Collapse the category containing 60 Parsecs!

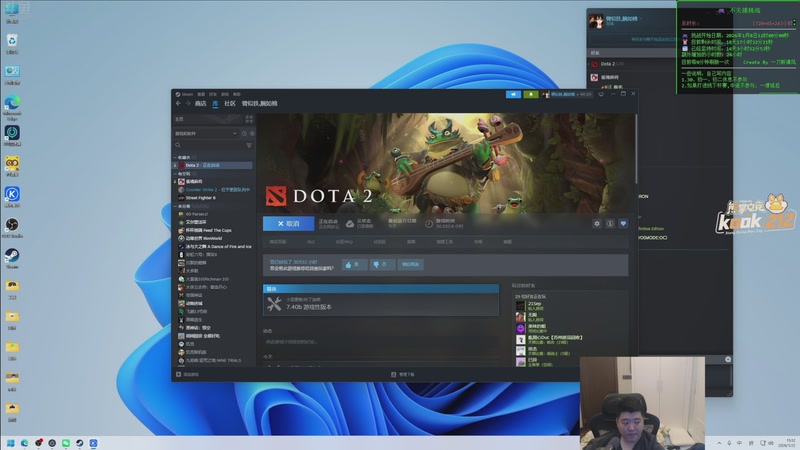pyautogui.click(x=175, y=206)
